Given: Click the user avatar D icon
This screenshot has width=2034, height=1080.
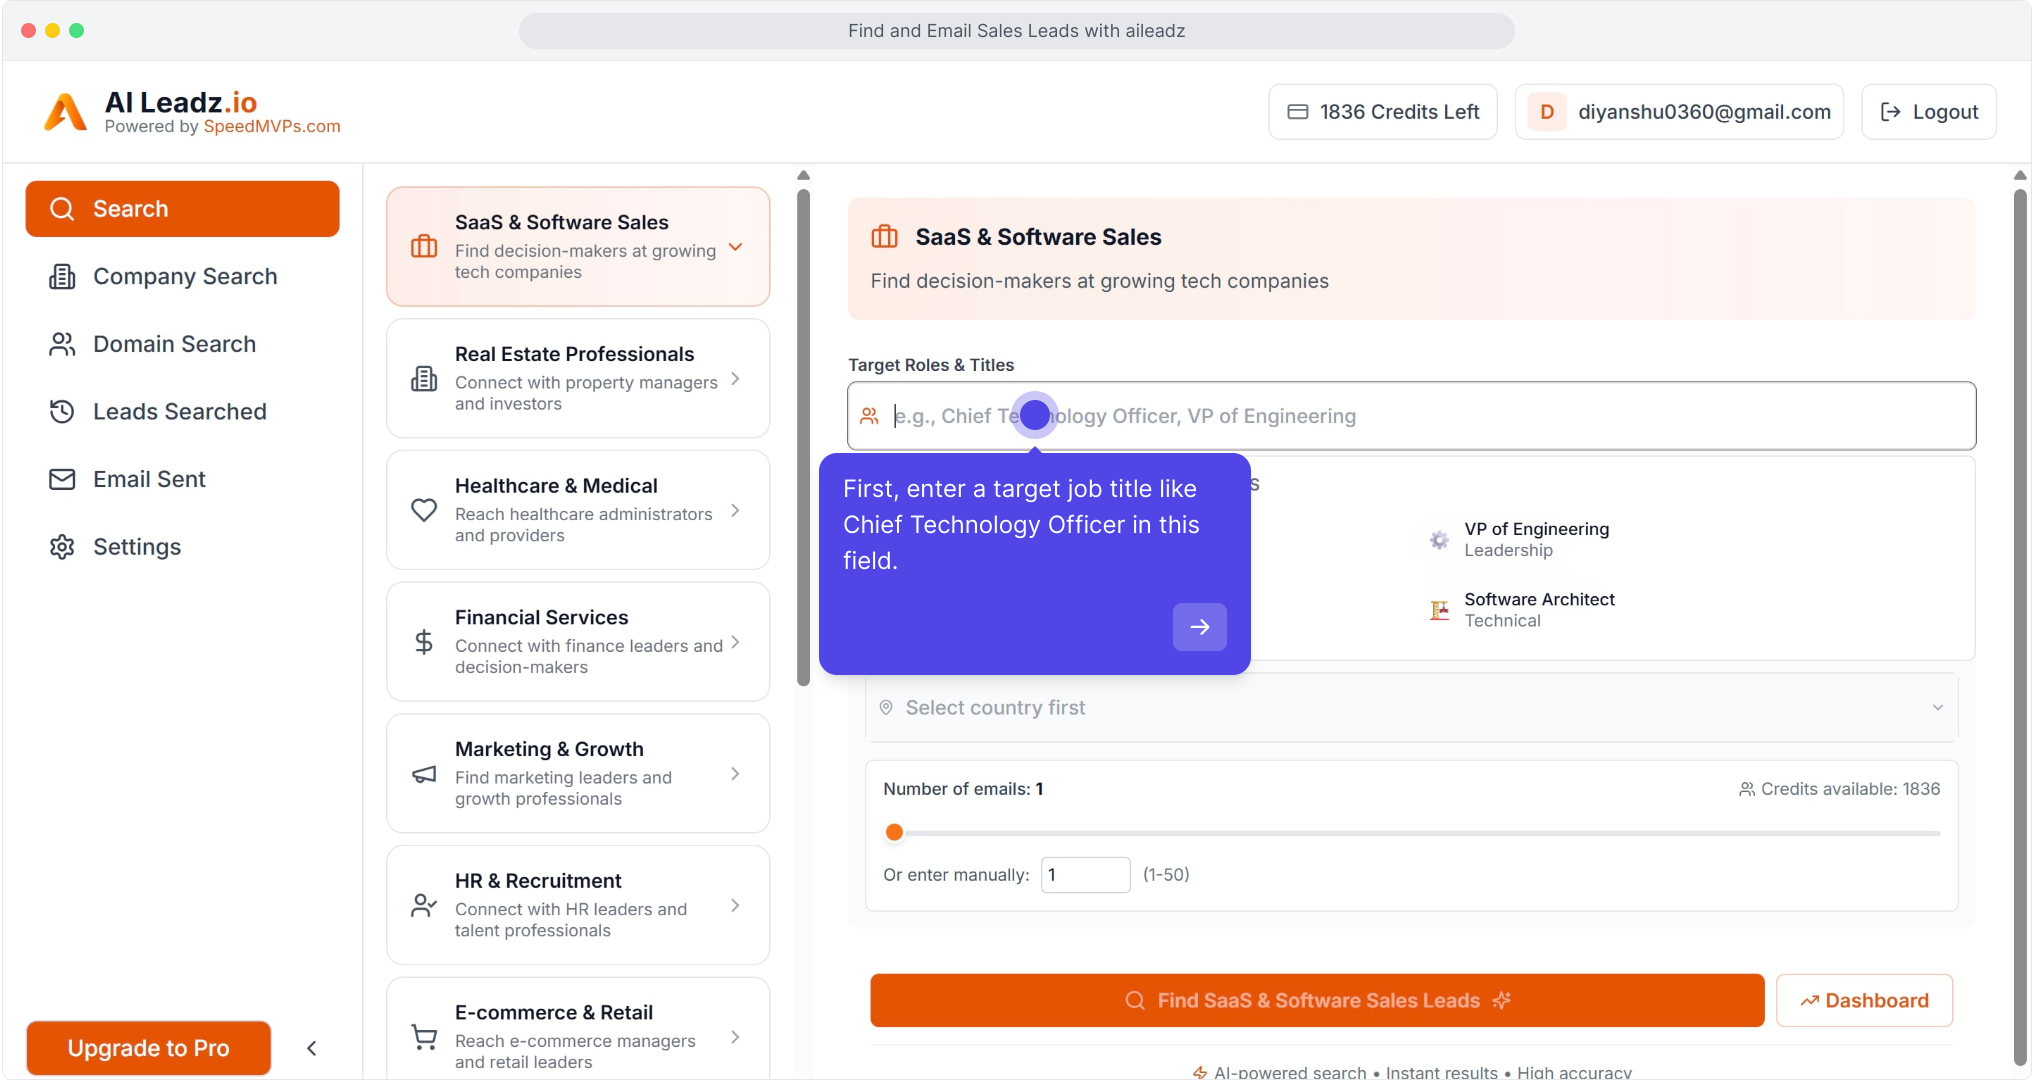Looking at the screenshot, I should 1547,112.
